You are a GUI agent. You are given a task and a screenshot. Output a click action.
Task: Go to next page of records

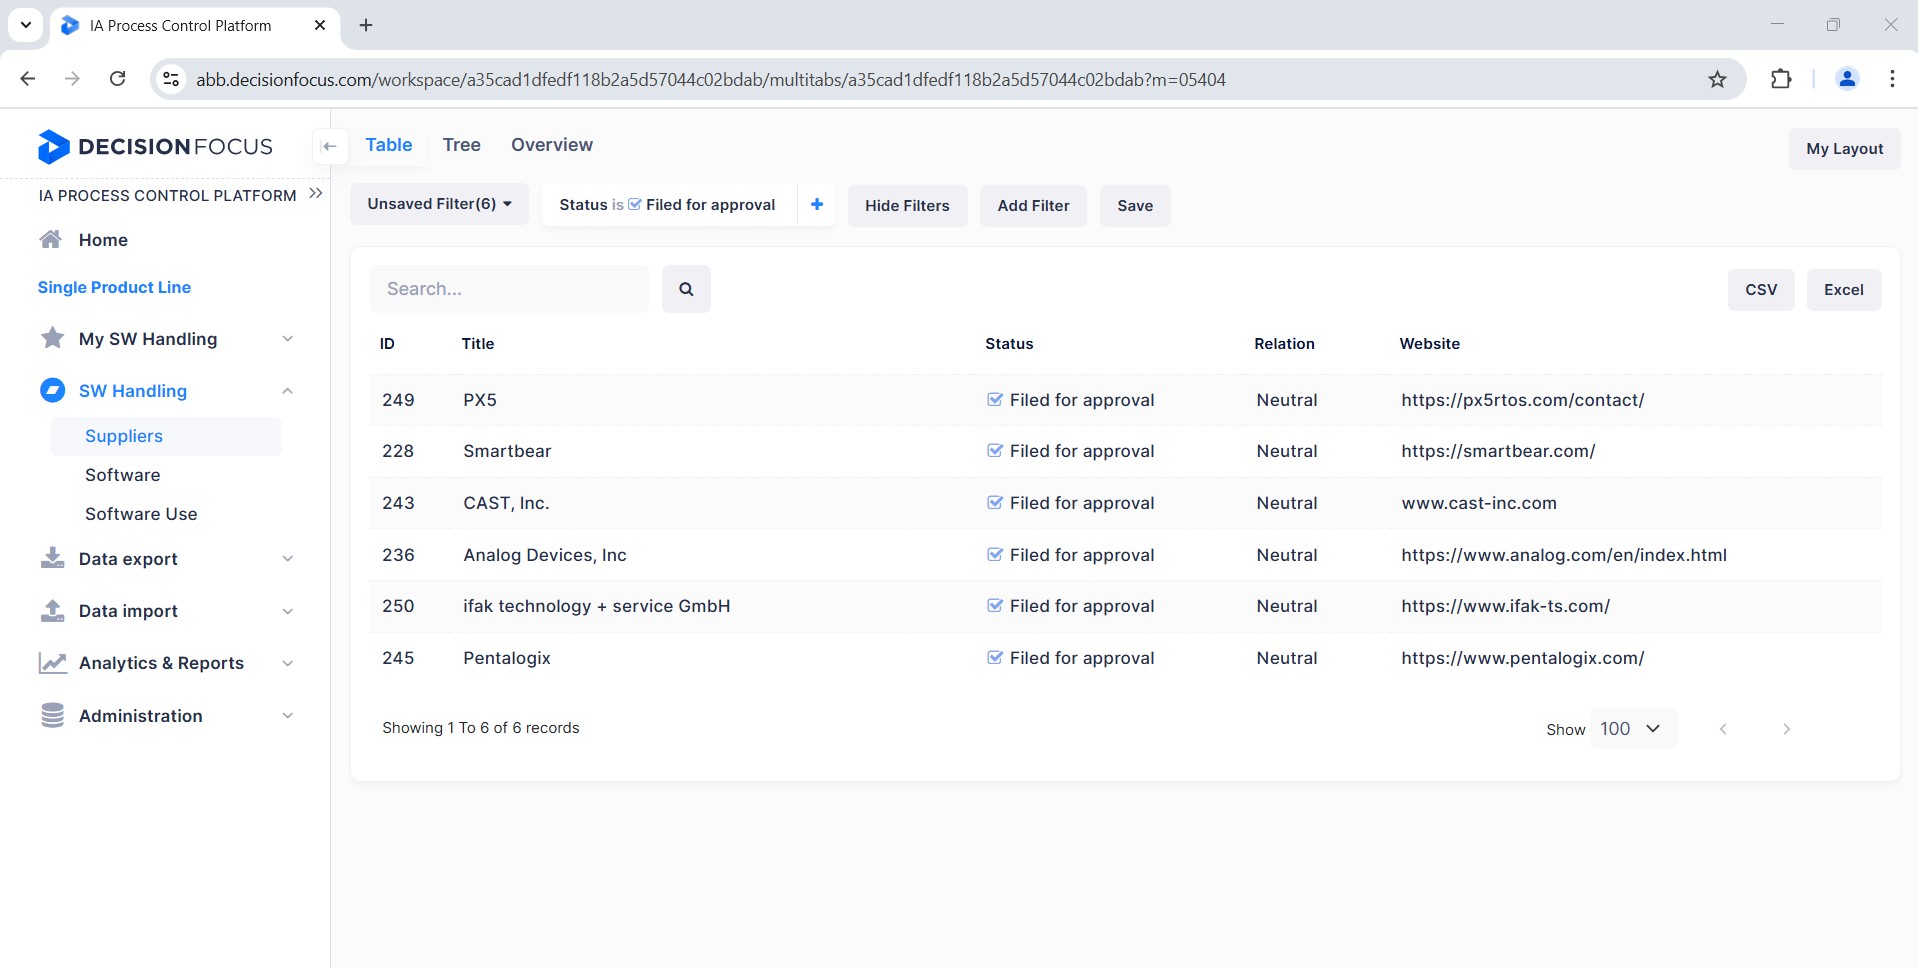click(1786, 729)
